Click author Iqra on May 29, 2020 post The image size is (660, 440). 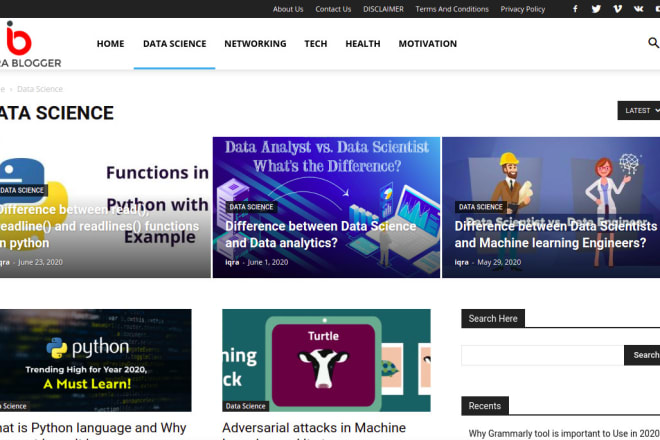pyautogui.click(x=461, y=262)
